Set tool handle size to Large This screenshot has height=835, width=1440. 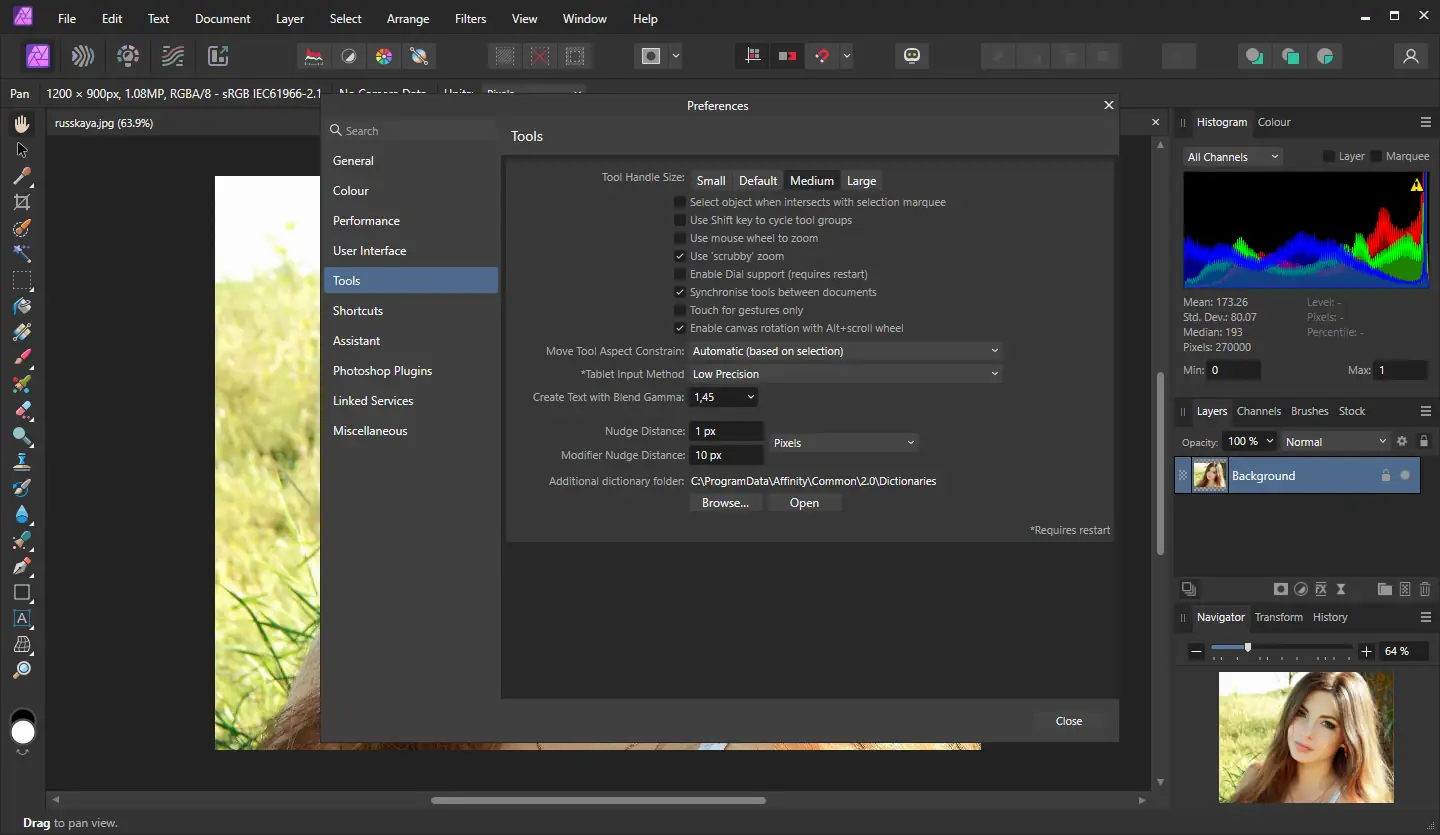tap(861, 181)
